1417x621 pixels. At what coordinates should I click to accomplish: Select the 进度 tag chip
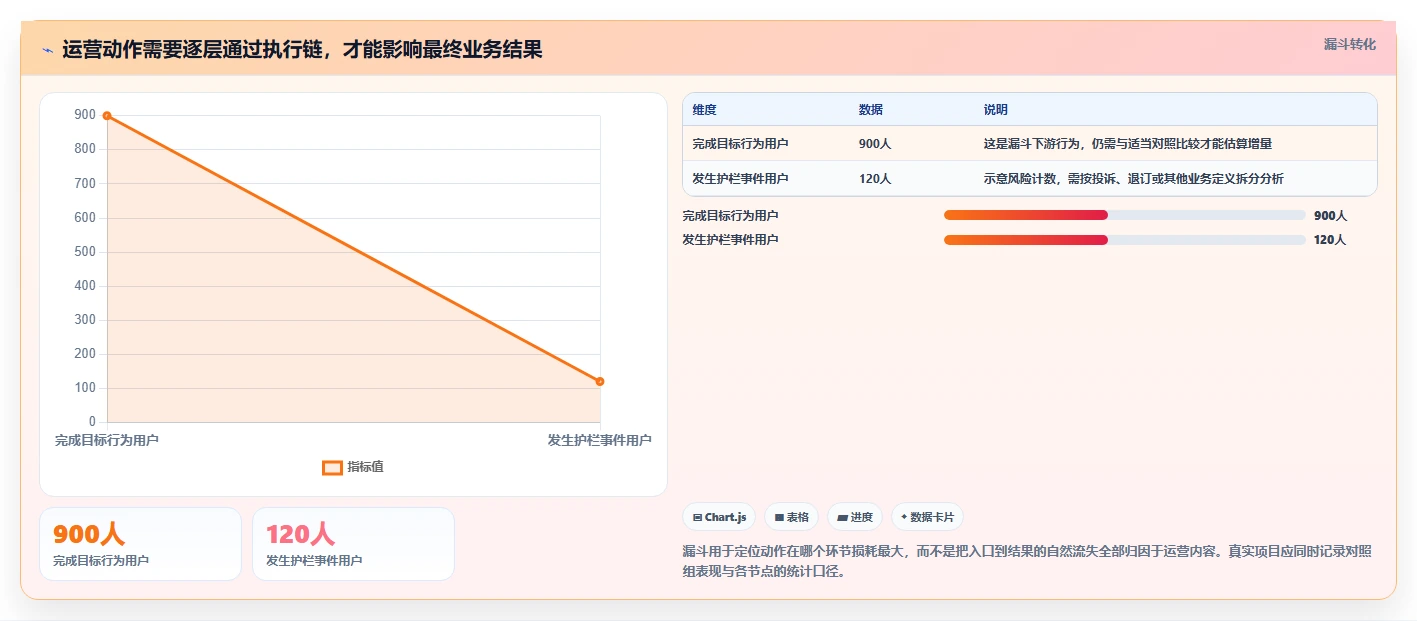(x=855, y=517)
